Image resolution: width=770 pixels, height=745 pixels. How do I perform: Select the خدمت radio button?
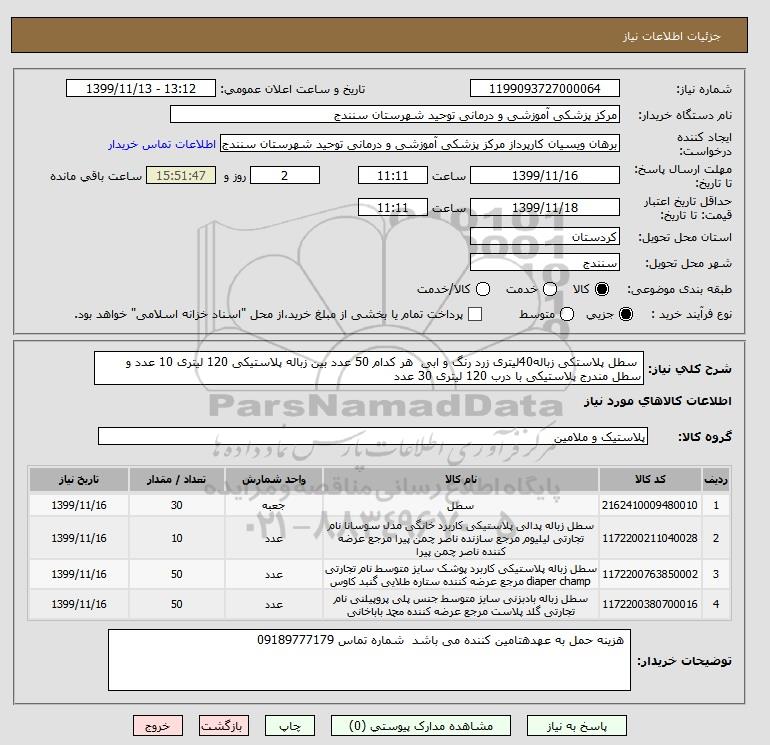(550, 289)
